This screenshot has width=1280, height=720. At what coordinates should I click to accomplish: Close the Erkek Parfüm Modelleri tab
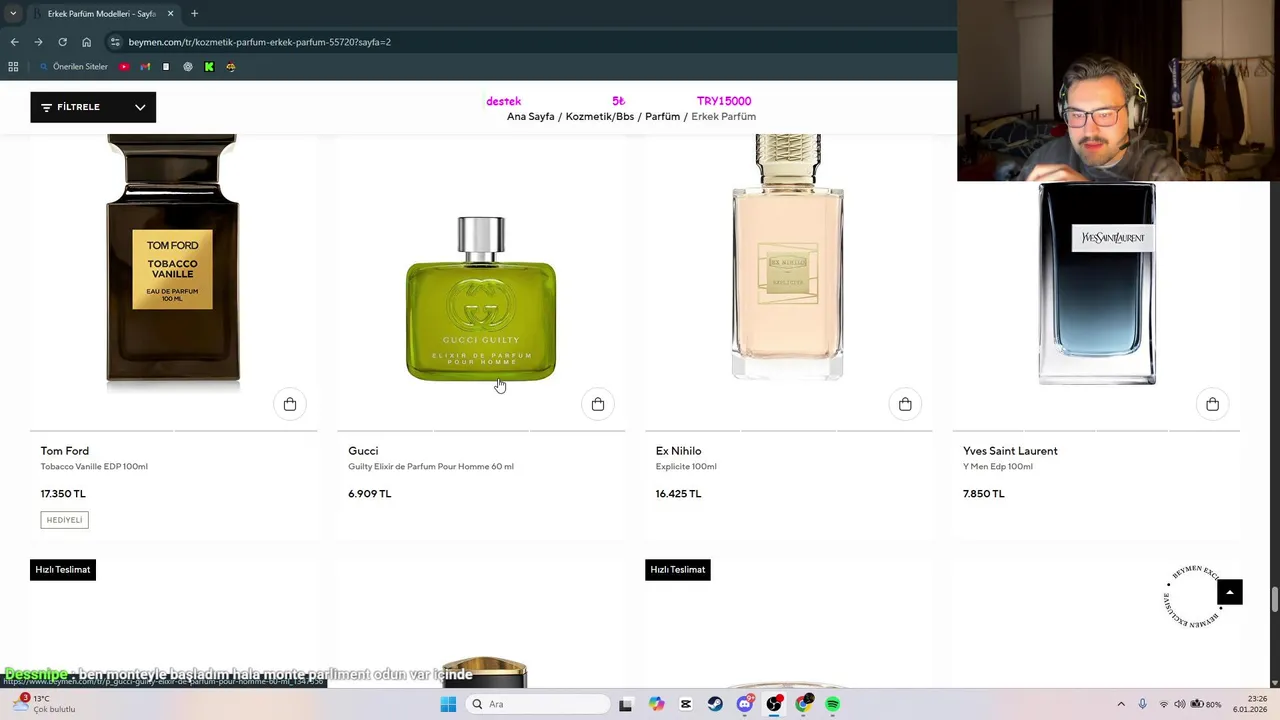pyautogui.click(x=170, y=13)
